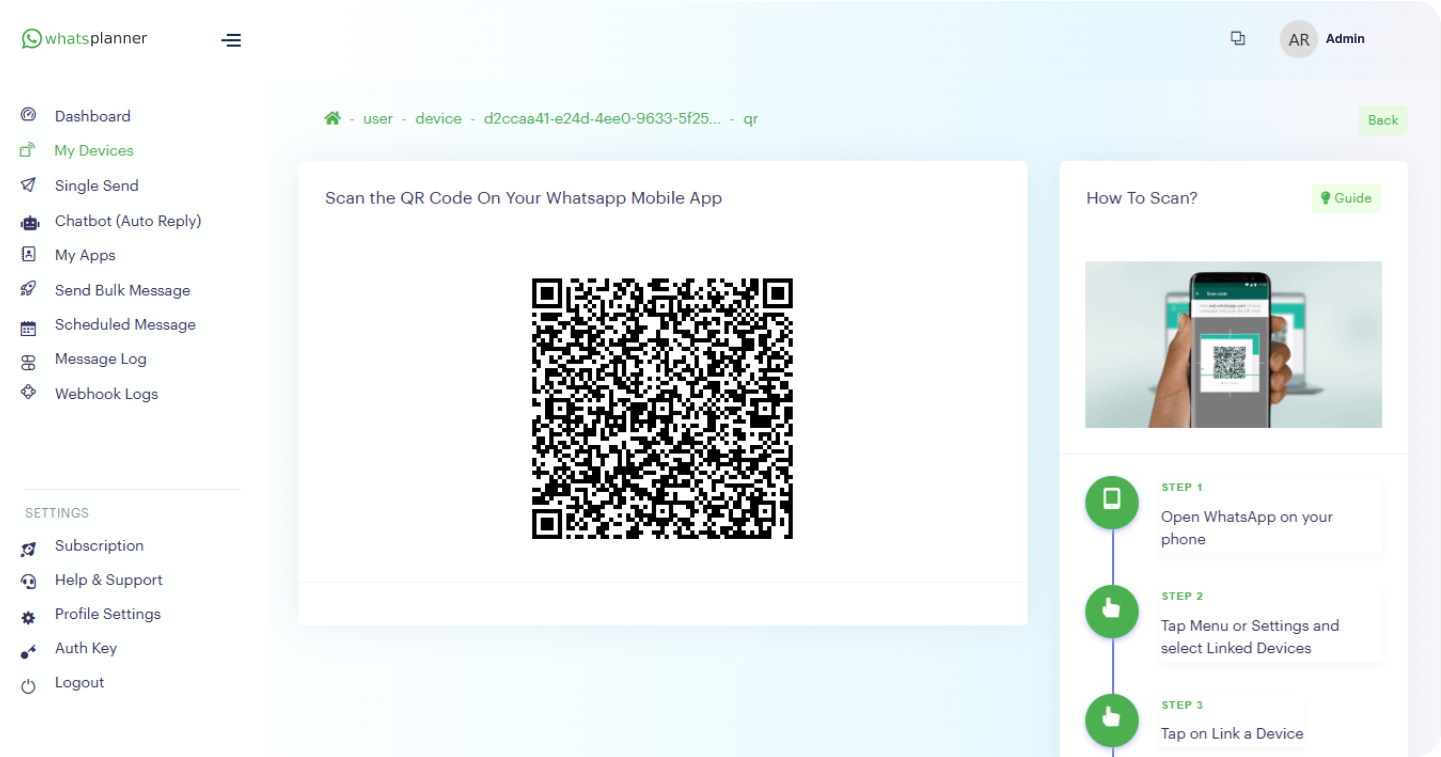
Task: Click the home icon in breadcrumb
Action: pos(332,118)
